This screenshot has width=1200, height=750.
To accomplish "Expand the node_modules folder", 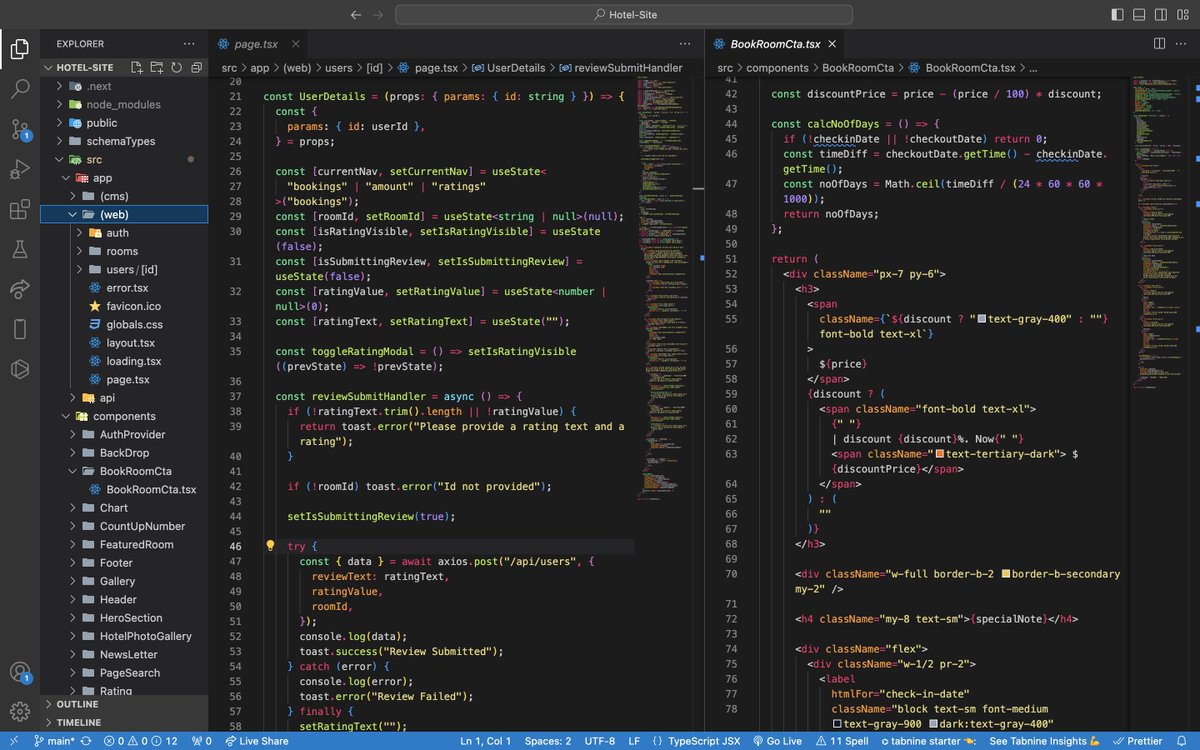I will (x=125, y=104).
